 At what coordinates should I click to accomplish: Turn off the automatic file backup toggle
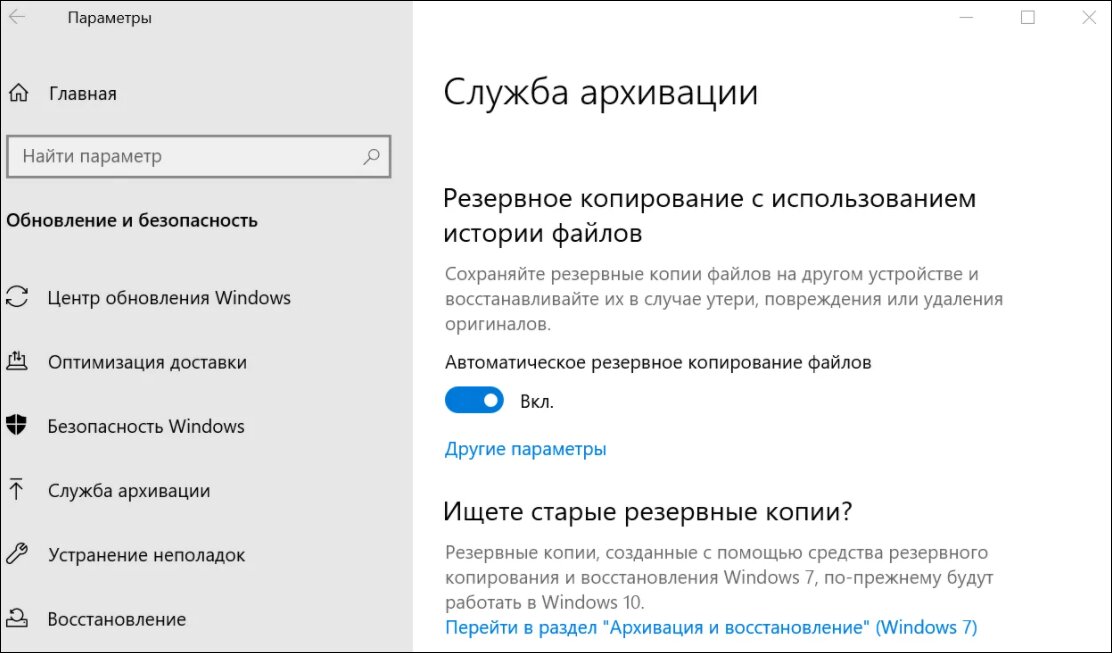474,401
